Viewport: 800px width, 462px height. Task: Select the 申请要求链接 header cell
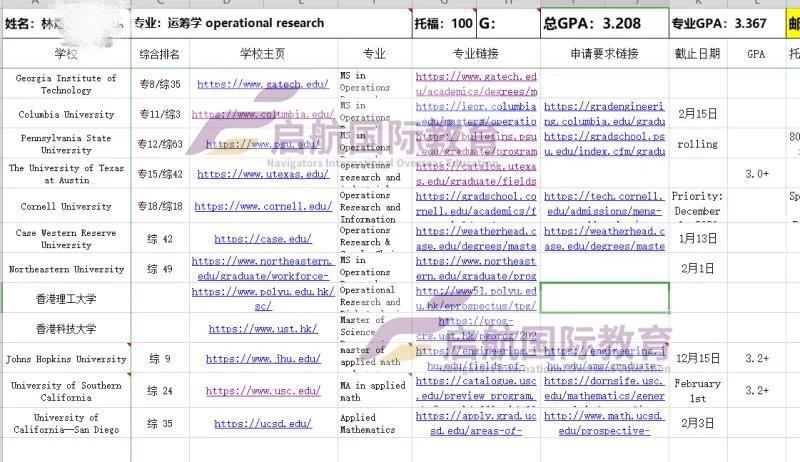click(x=605, y=54)
